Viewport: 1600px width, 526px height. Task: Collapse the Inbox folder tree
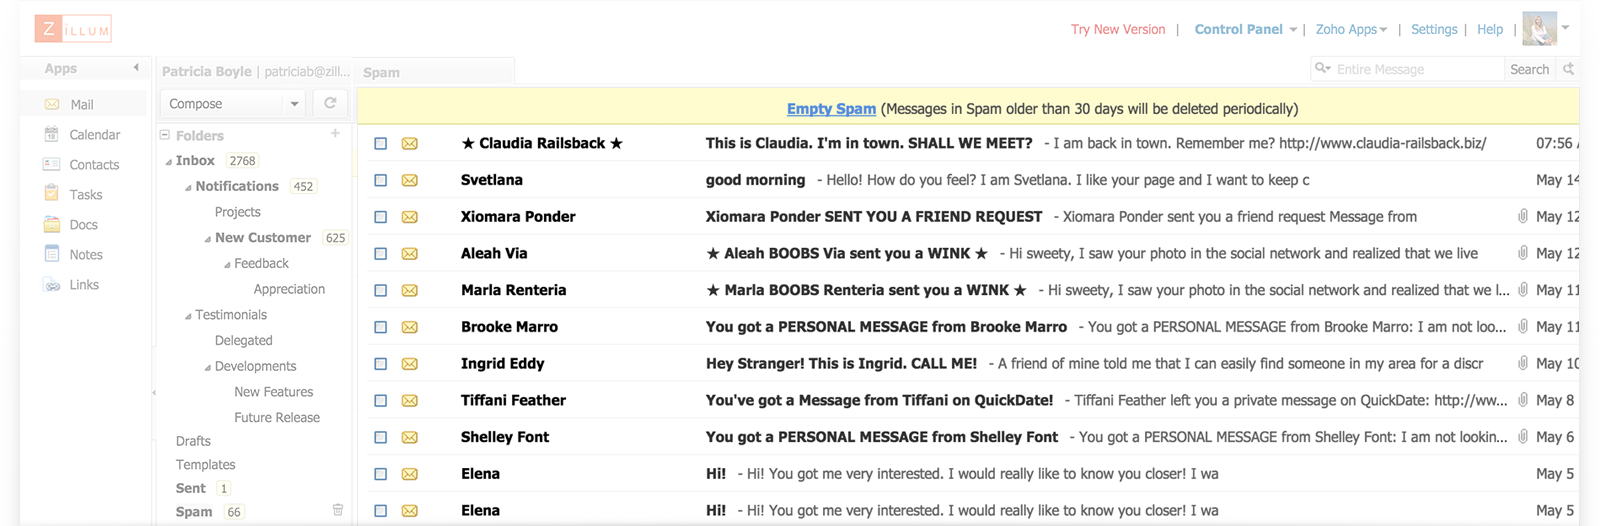tap(168, 161)
